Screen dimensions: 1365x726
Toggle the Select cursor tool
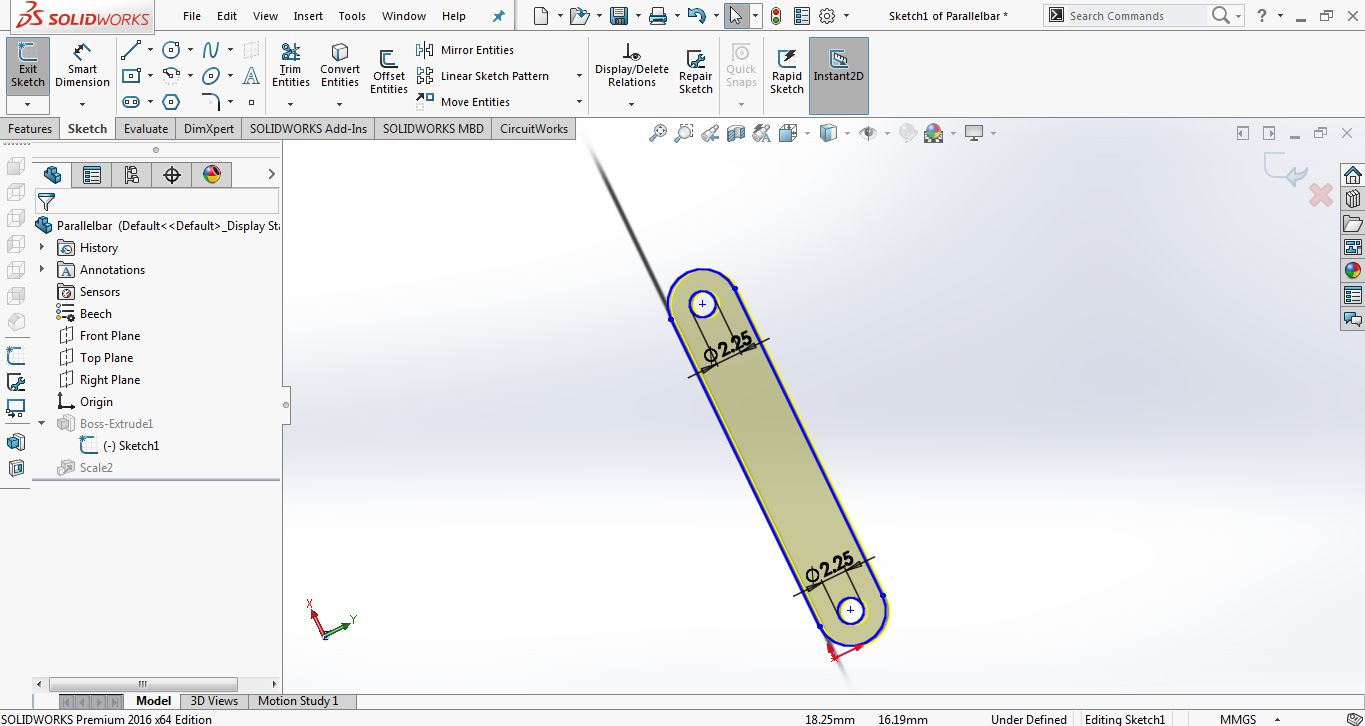click(735, 16)
